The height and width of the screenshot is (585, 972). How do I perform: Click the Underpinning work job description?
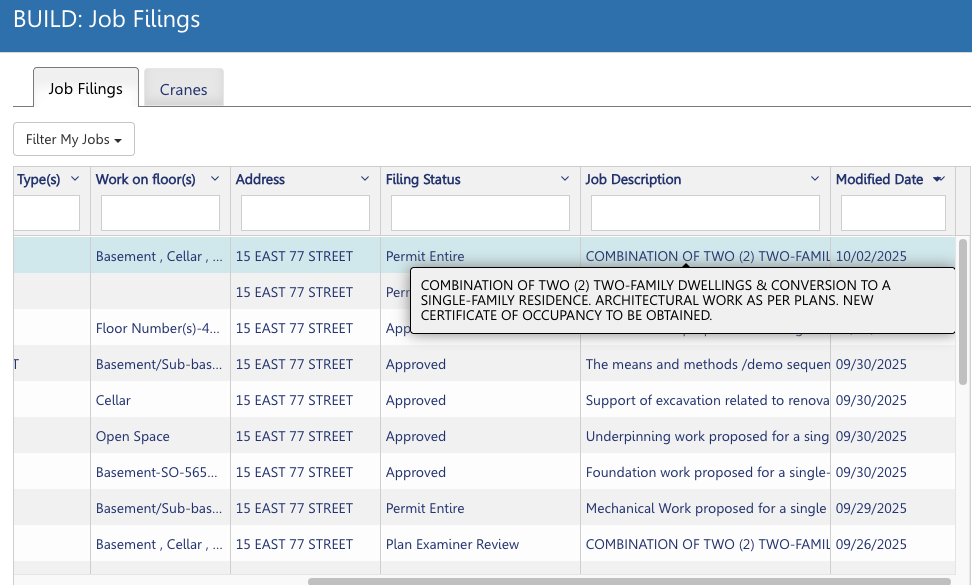(x=706, y=437)
